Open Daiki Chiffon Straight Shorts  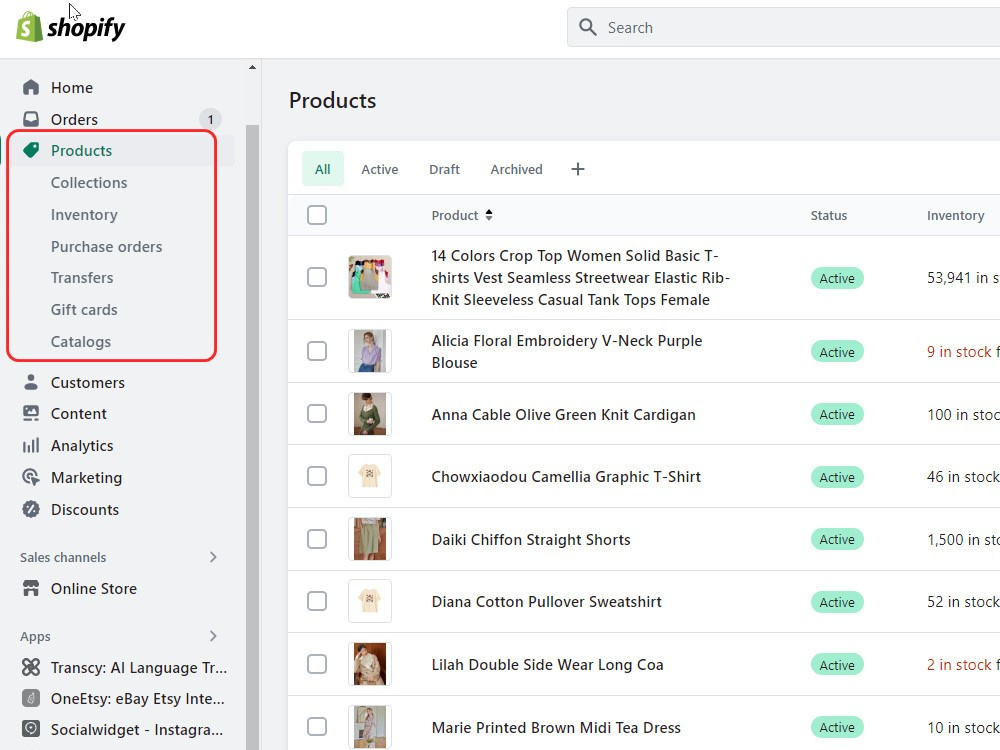531,540
